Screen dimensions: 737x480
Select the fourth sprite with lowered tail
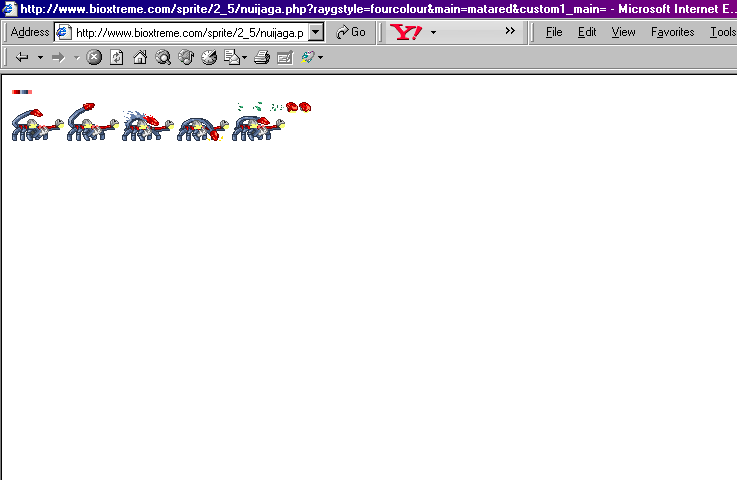click(203, 129)
